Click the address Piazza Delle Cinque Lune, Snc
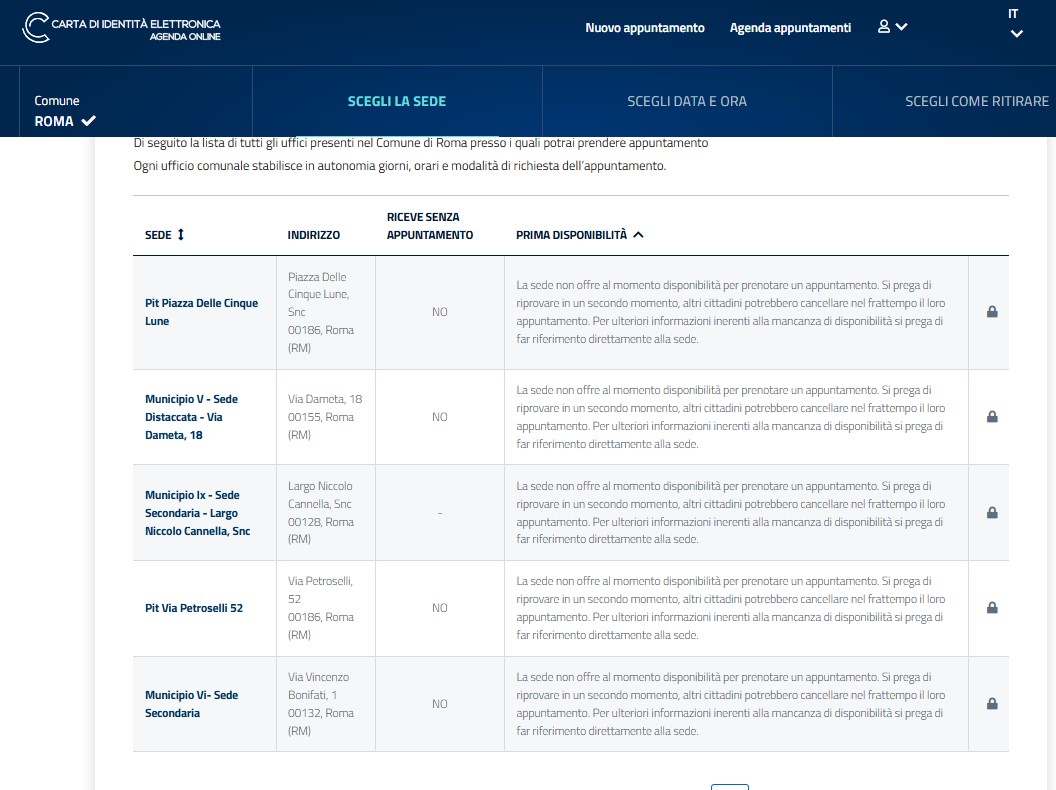This screenshot has height=790, width=1056. [321, 312]
